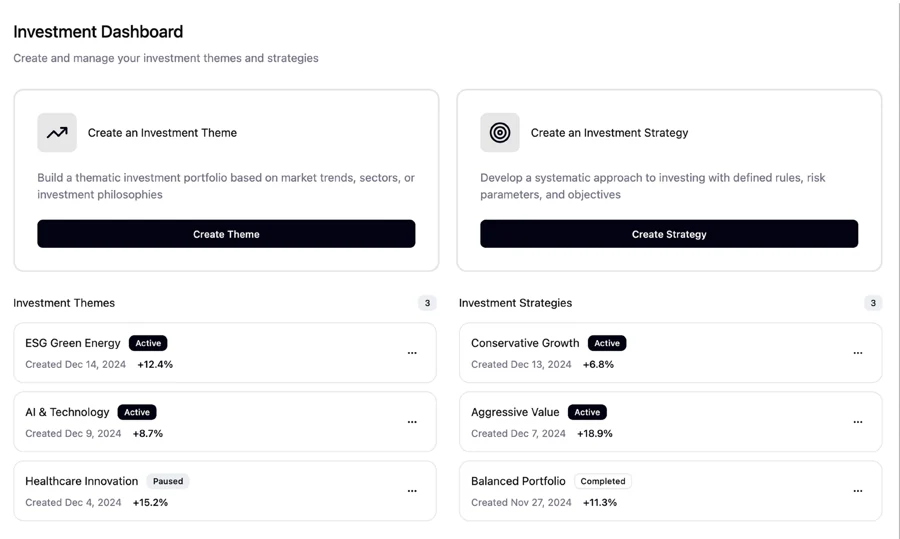Click the Investment Strategies count badge
The width and height of the screenshot is (900, 539).
[x=873, y=303]
